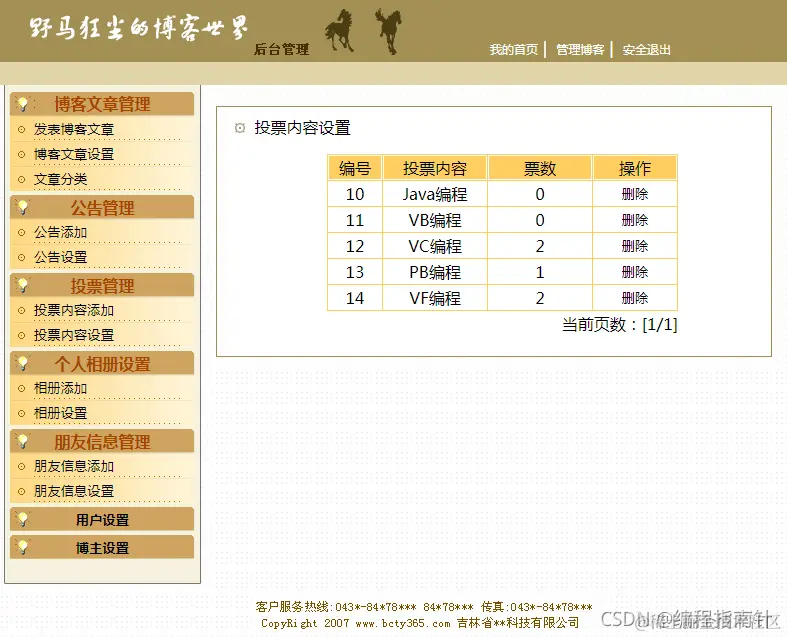This screenshot has height=637, width=787.
Task: Click number cell 14
Action: (355, 299)
